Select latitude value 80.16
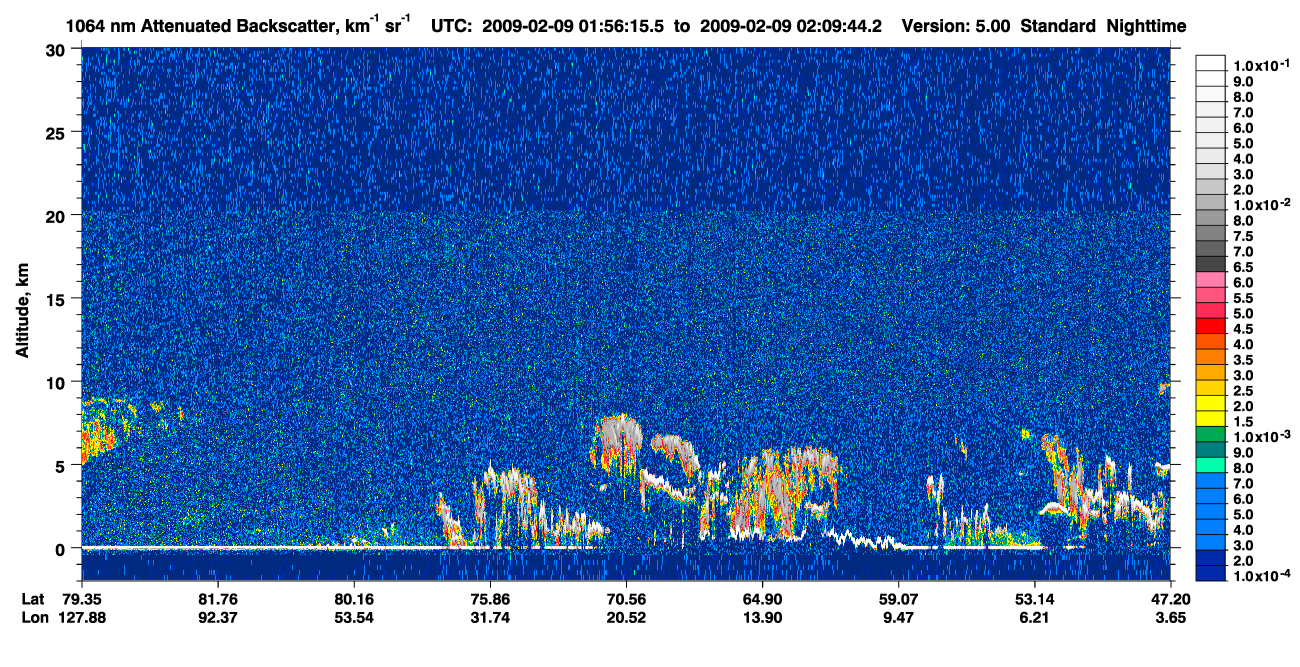This screenshot has width=1300, height=667. [x=353, y=598]
